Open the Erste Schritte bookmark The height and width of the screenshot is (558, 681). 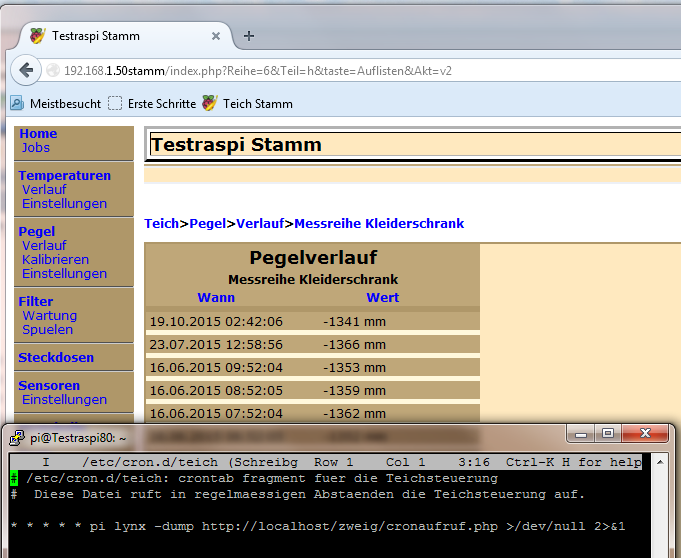point(152,103)
